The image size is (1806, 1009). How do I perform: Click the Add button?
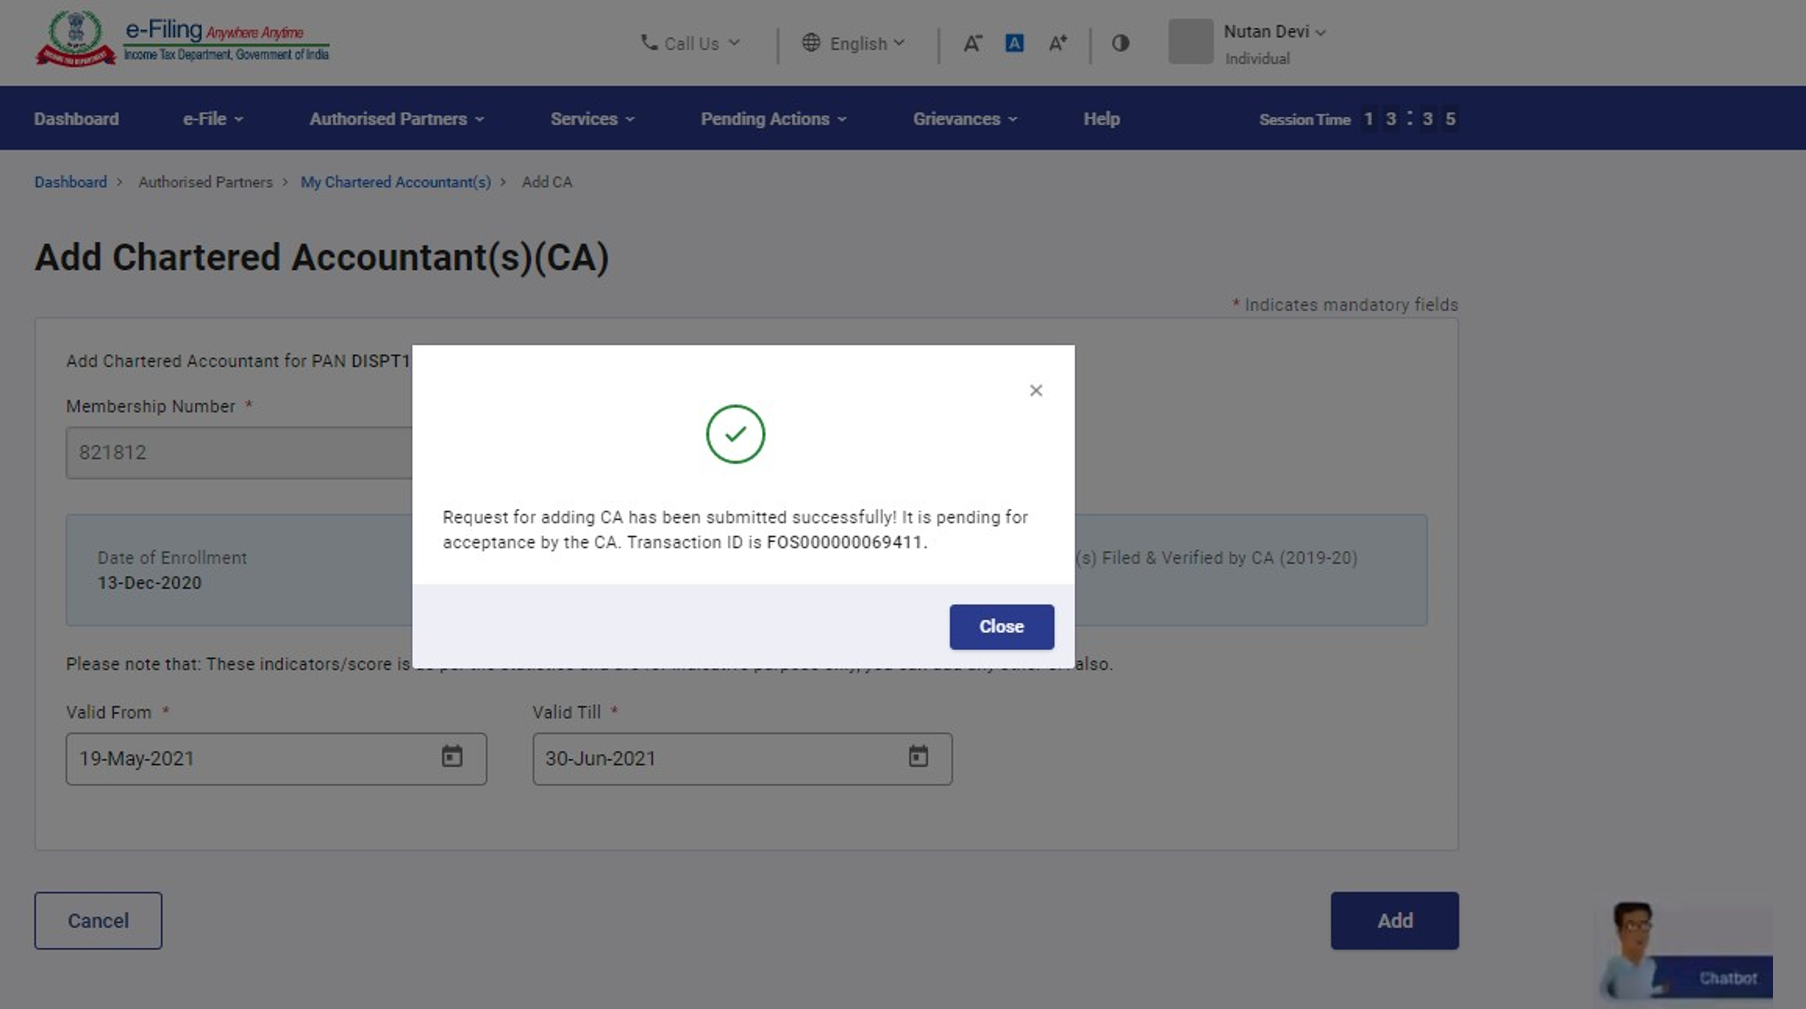1394,920
